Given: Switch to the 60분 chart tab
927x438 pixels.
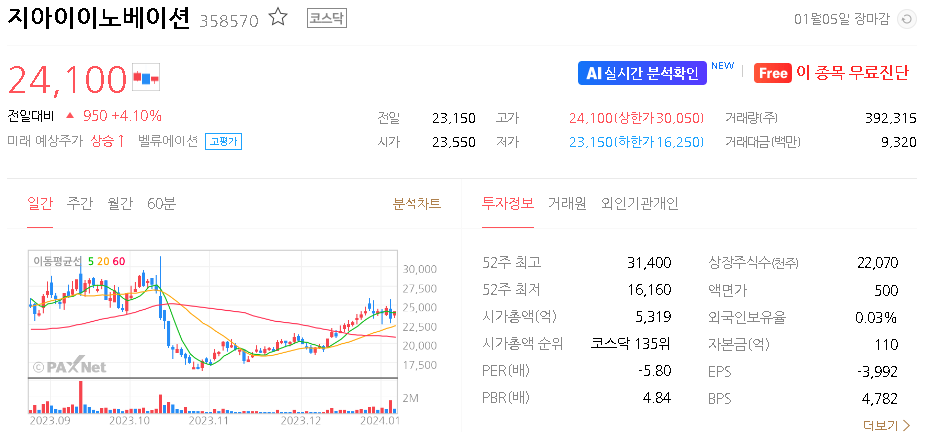Looking at the screenshot, I should (x=161, y=203).
